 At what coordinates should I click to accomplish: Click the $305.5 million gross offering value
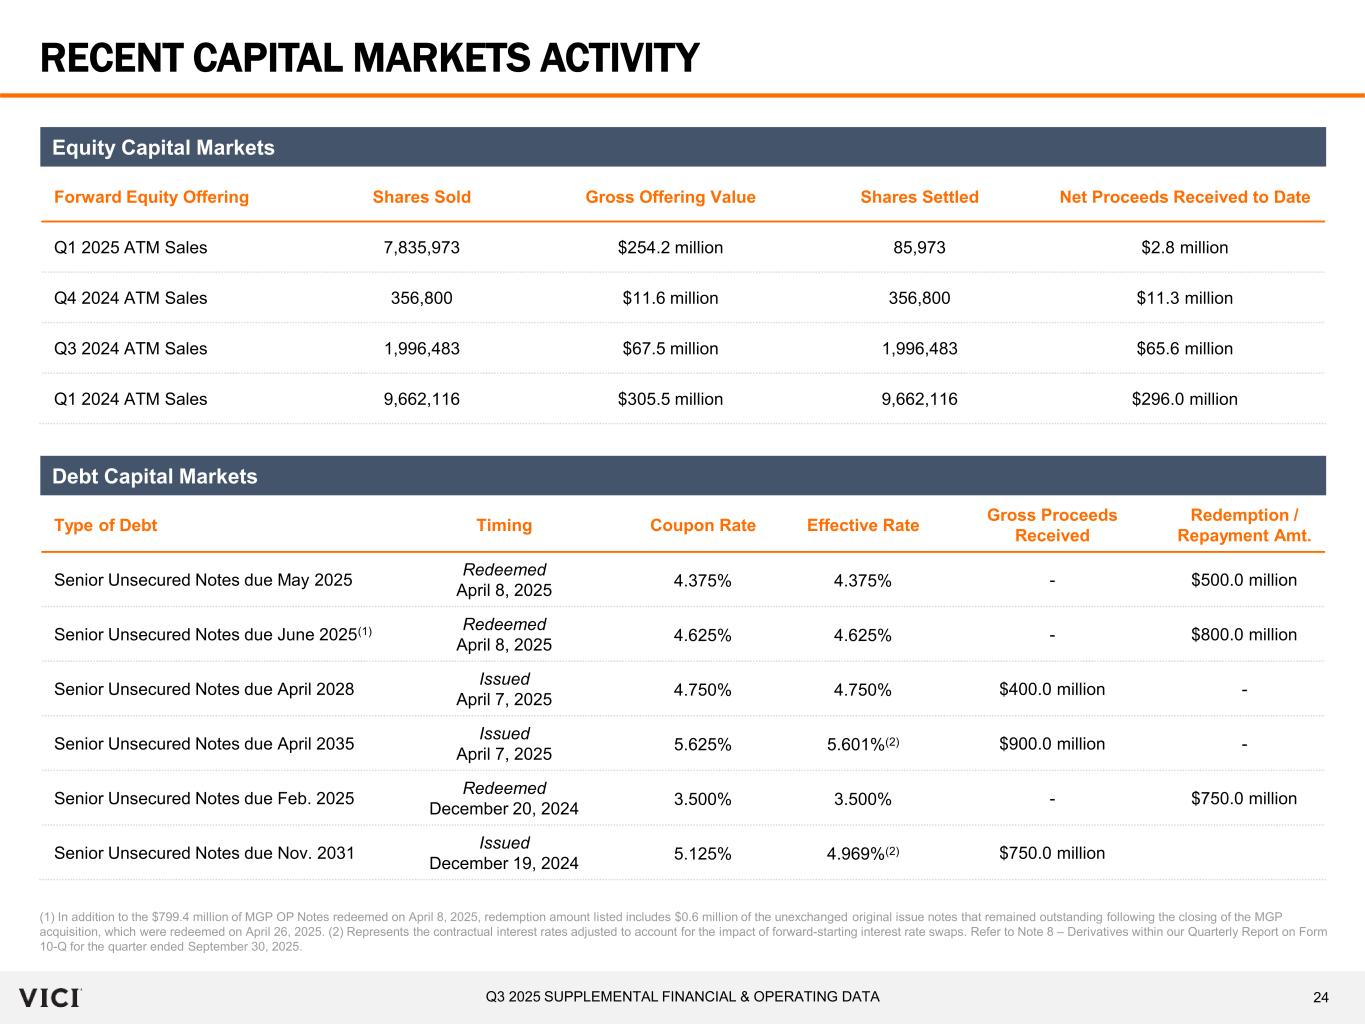[670, 399]
